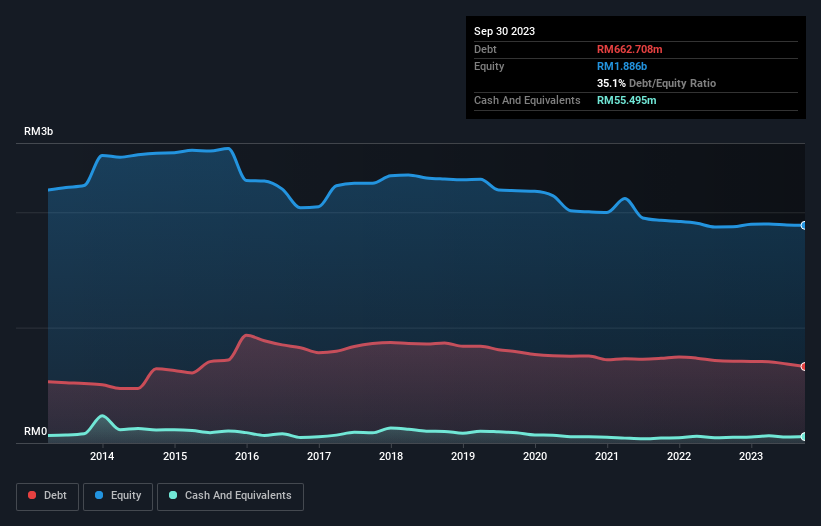The height and width of the screenshot is (526, 821).
Task: Click the Sep 30 2023 tooltip date
Action: tap(504, 31)
